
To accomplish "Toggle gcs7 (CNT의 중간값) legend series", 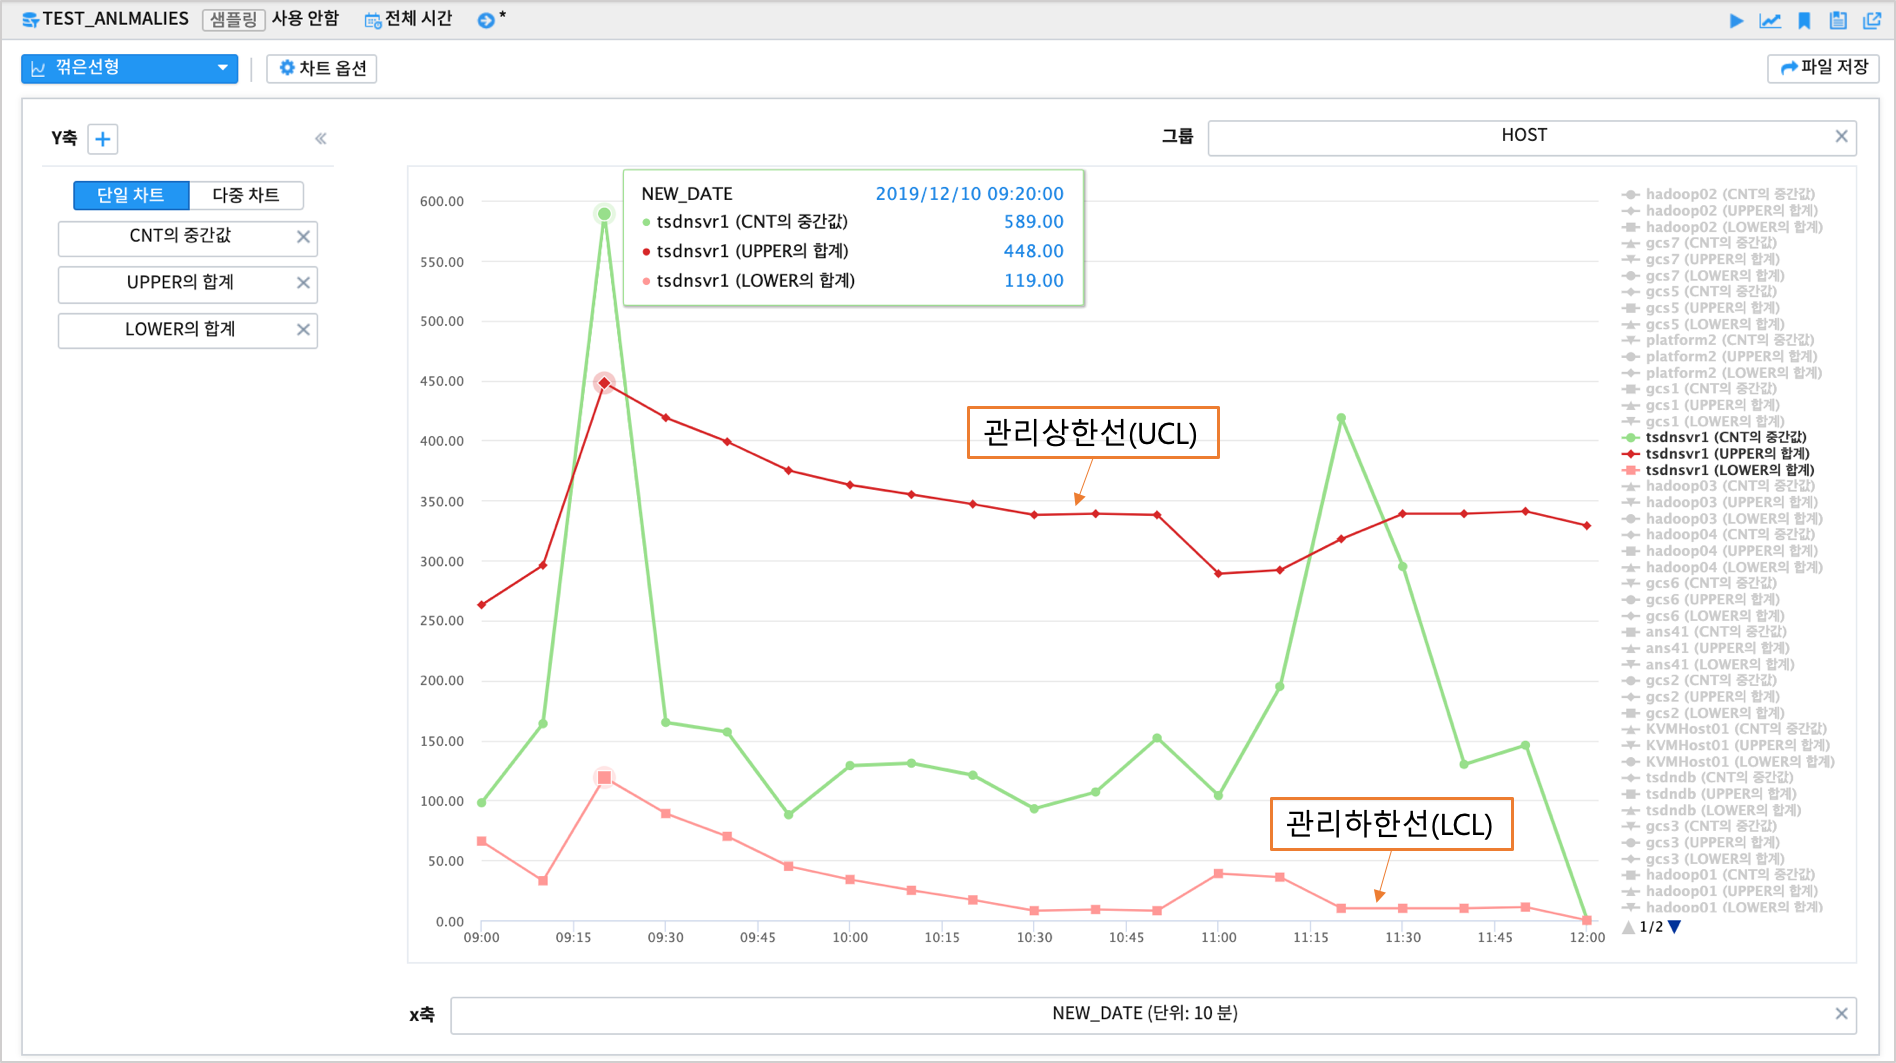I will [x=1699, y=243].
